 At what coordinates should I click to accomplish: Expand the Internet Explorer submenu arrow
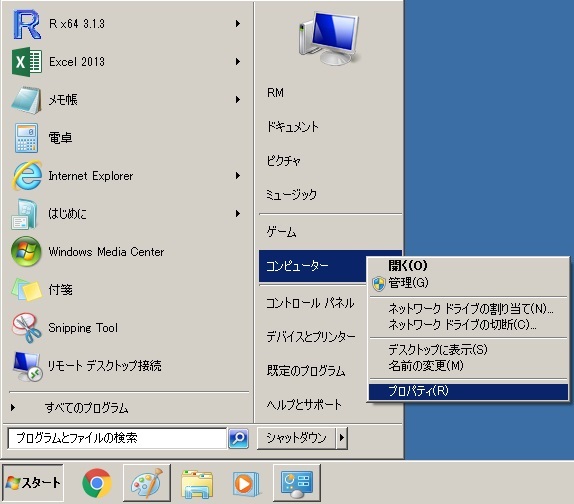click(238, 176)
